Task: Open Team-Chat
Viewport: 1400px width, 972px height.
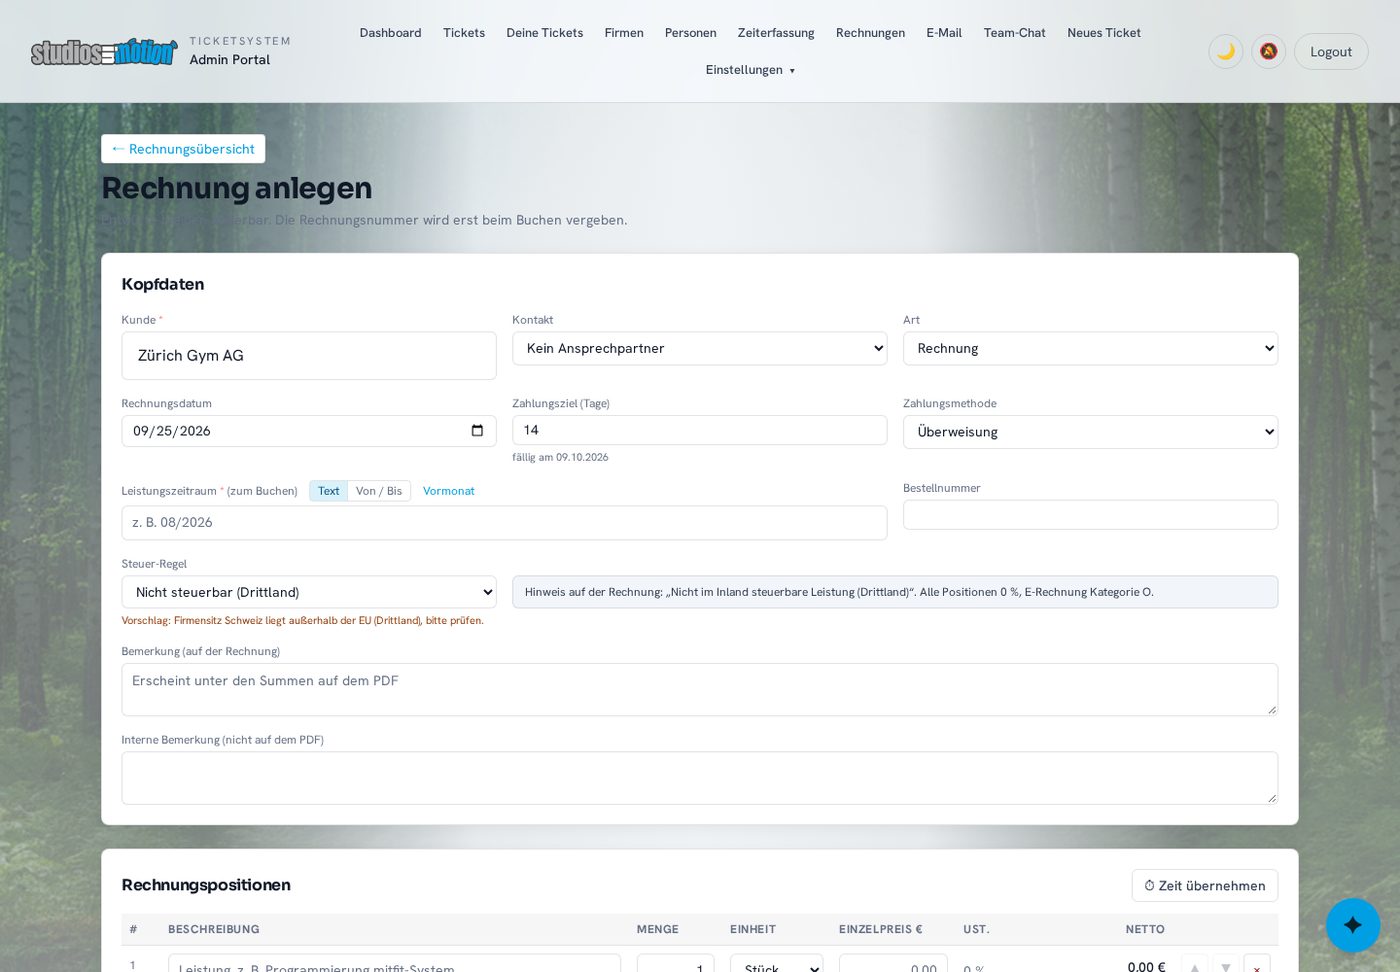Action: [x=1014, y=33]
